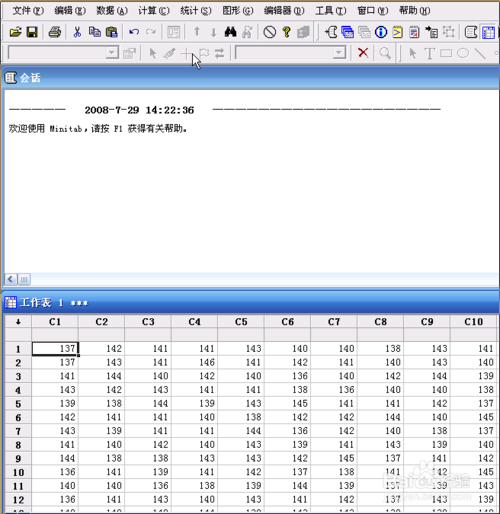Click the session window horizontal scroll thumb
Viewport: 500px width, 514px height.
point(24,279)
